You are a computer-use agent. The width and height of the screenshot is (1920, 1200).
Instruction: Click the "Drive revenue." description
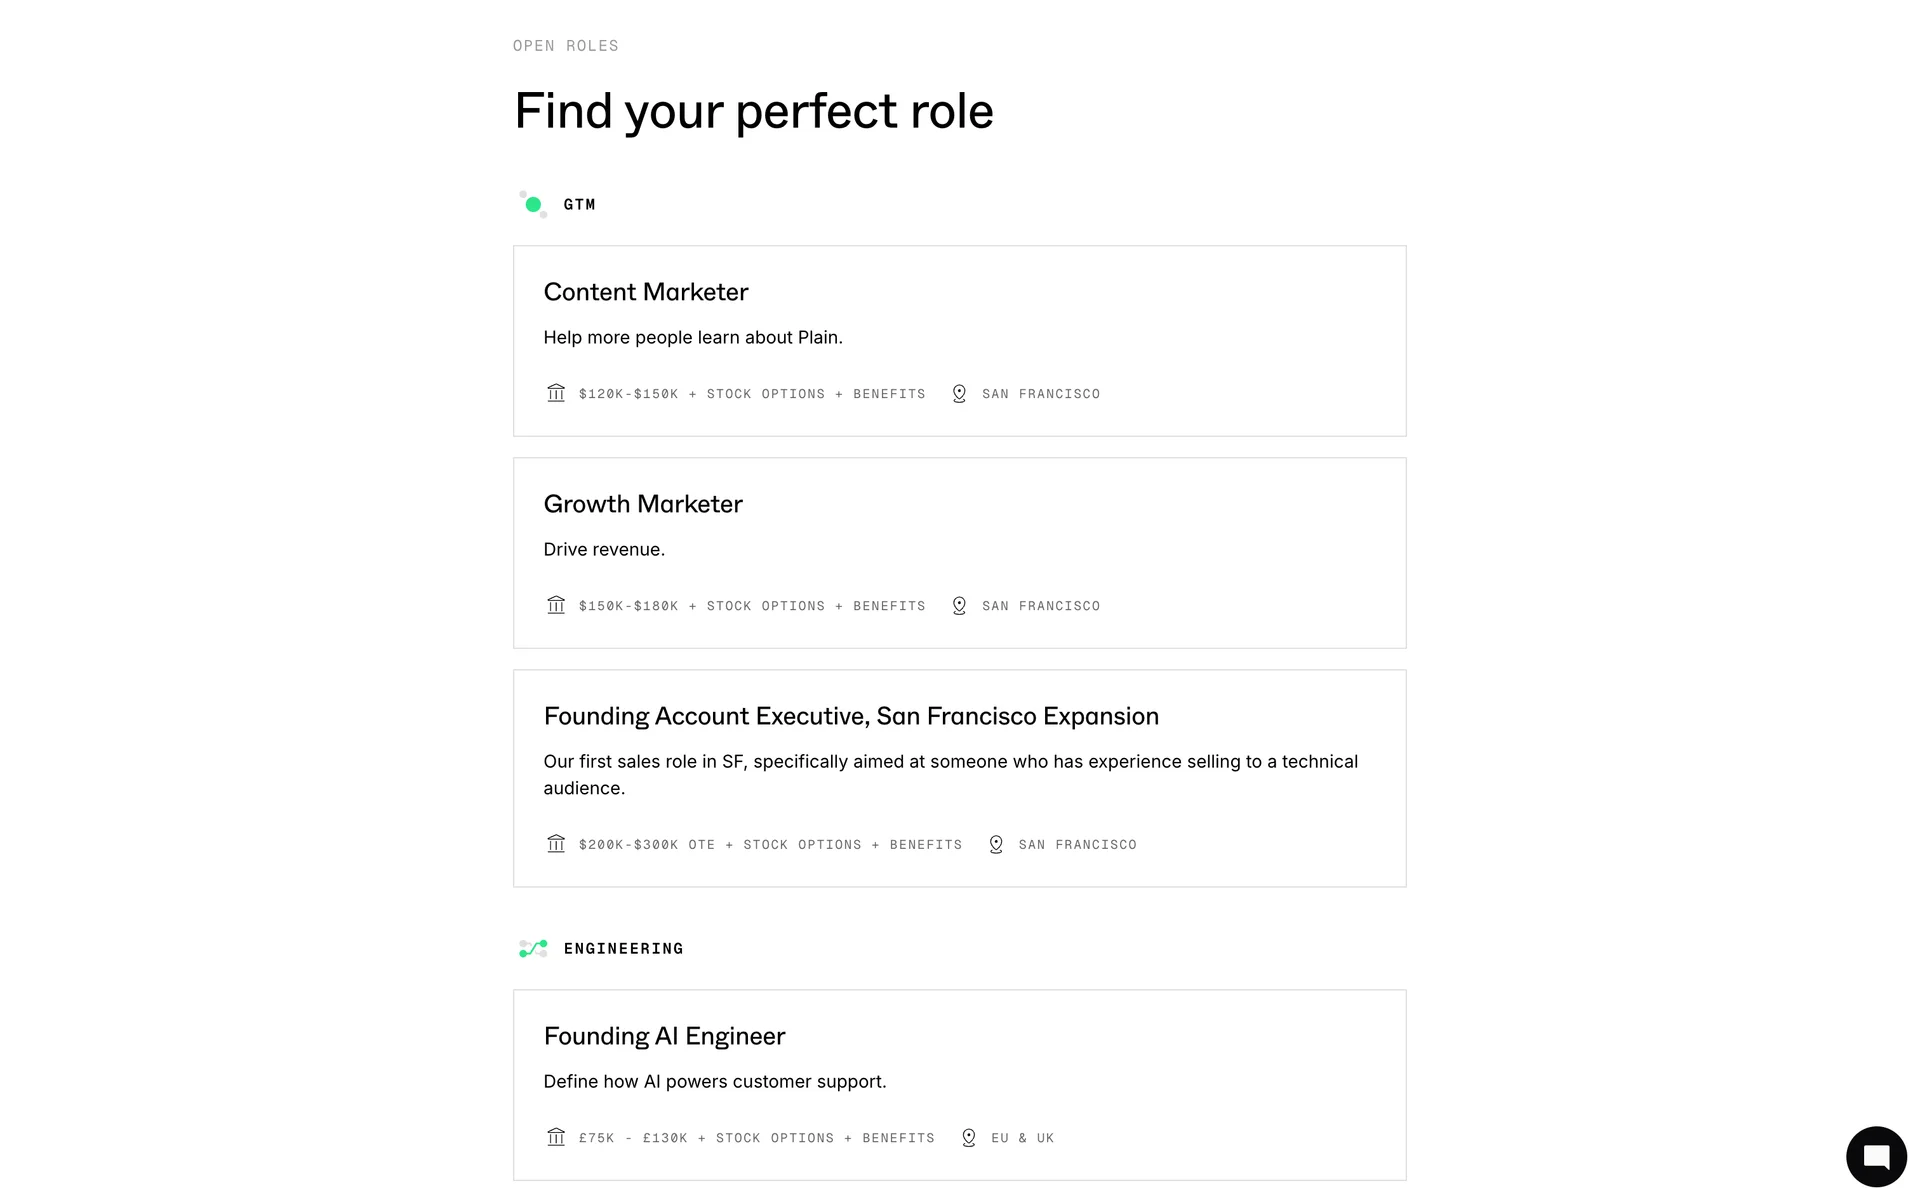[604, 550]
